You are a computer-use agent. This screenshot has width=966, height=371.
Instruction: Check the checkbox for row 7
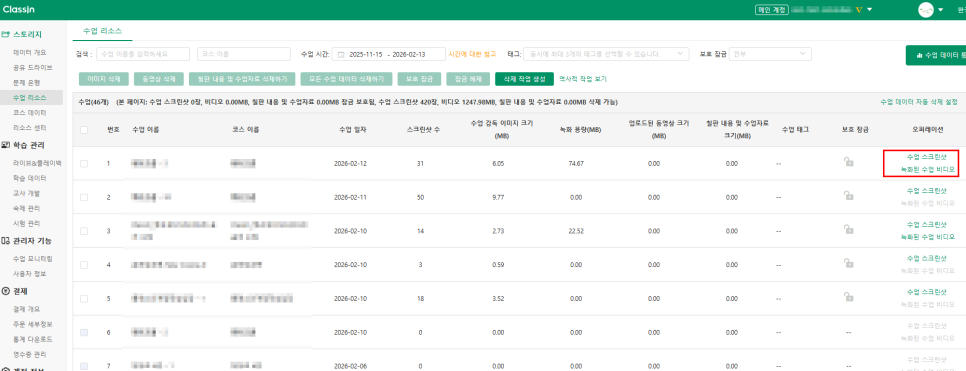pyautogui.click(x=84, y=365)
